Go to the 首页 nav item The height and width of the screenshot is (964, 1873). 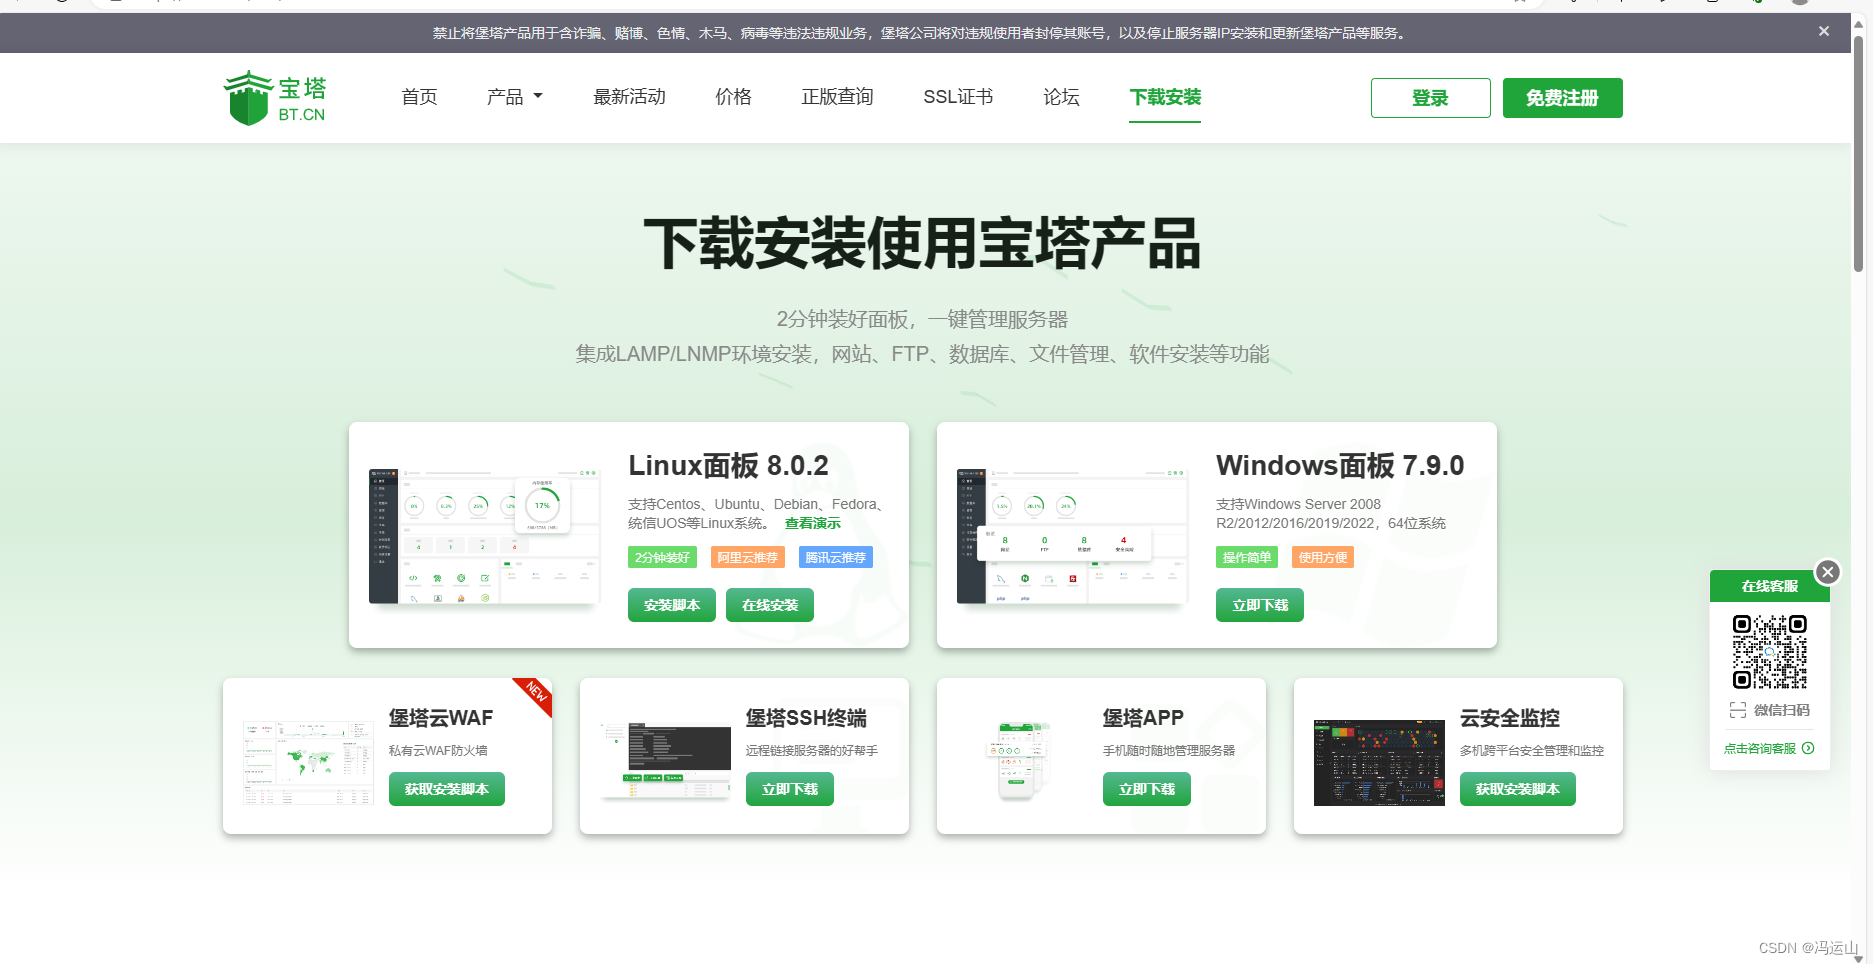pyautogui.click(x=419, y=97)
